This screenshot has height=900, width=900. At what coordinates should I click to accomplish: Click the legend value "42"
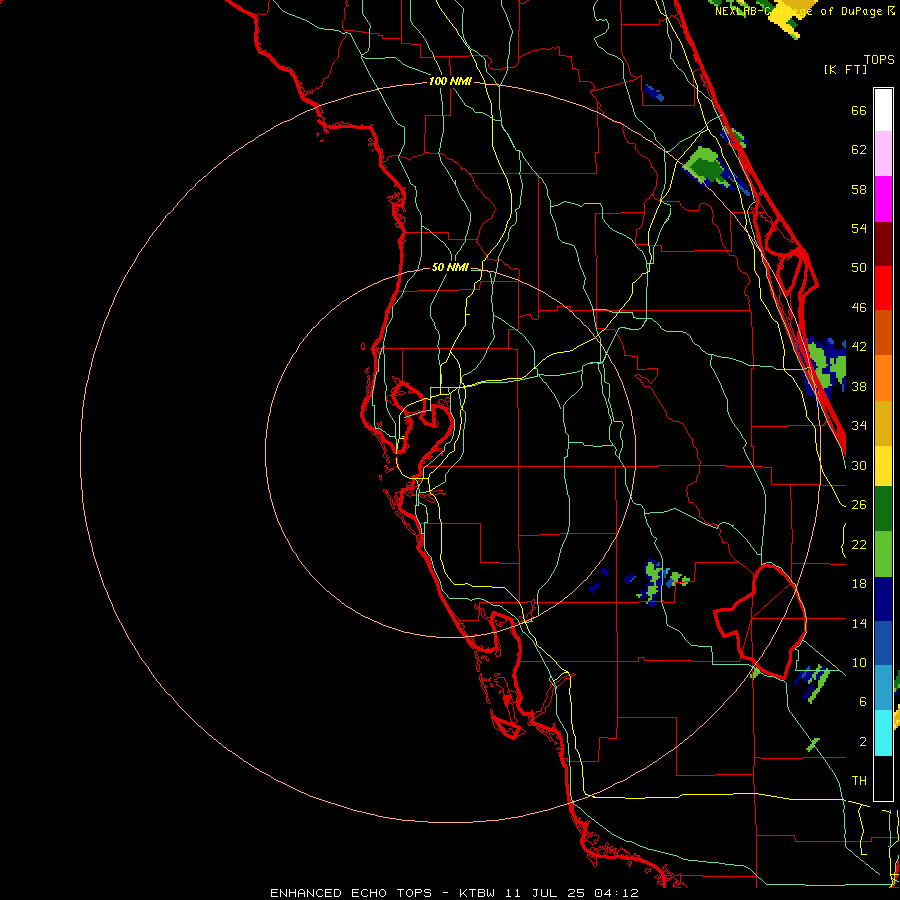(859, 347)
